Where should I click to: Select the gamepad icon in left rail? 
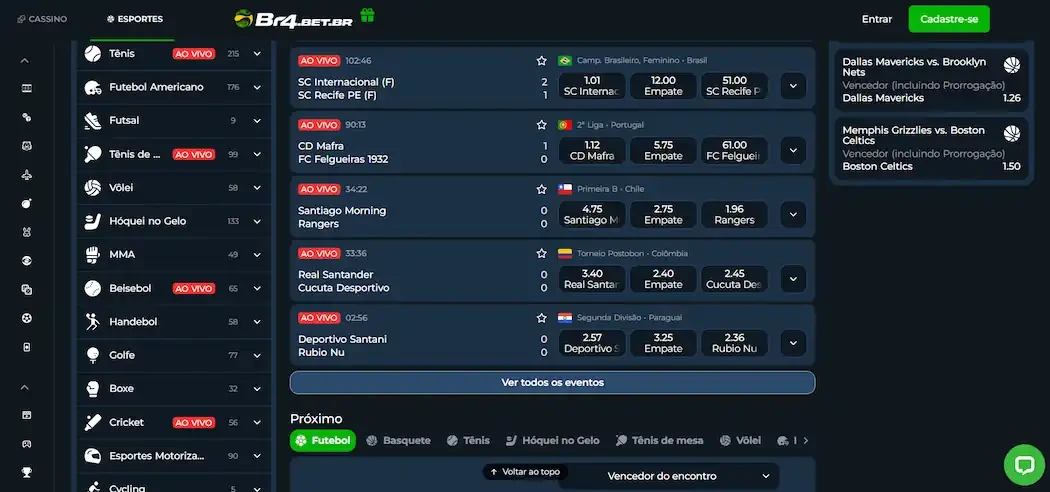click(27, 444)
